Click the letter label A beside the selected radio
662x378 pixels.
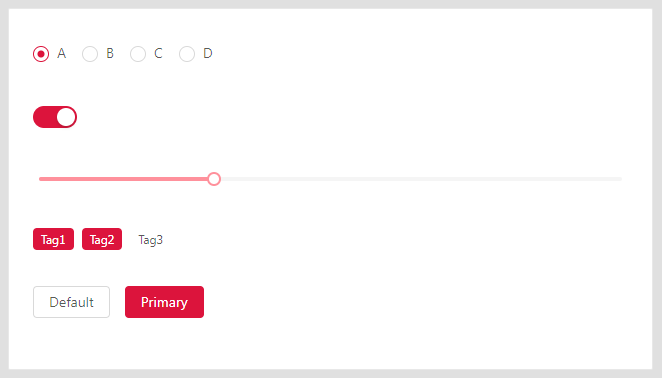point(62,54)
